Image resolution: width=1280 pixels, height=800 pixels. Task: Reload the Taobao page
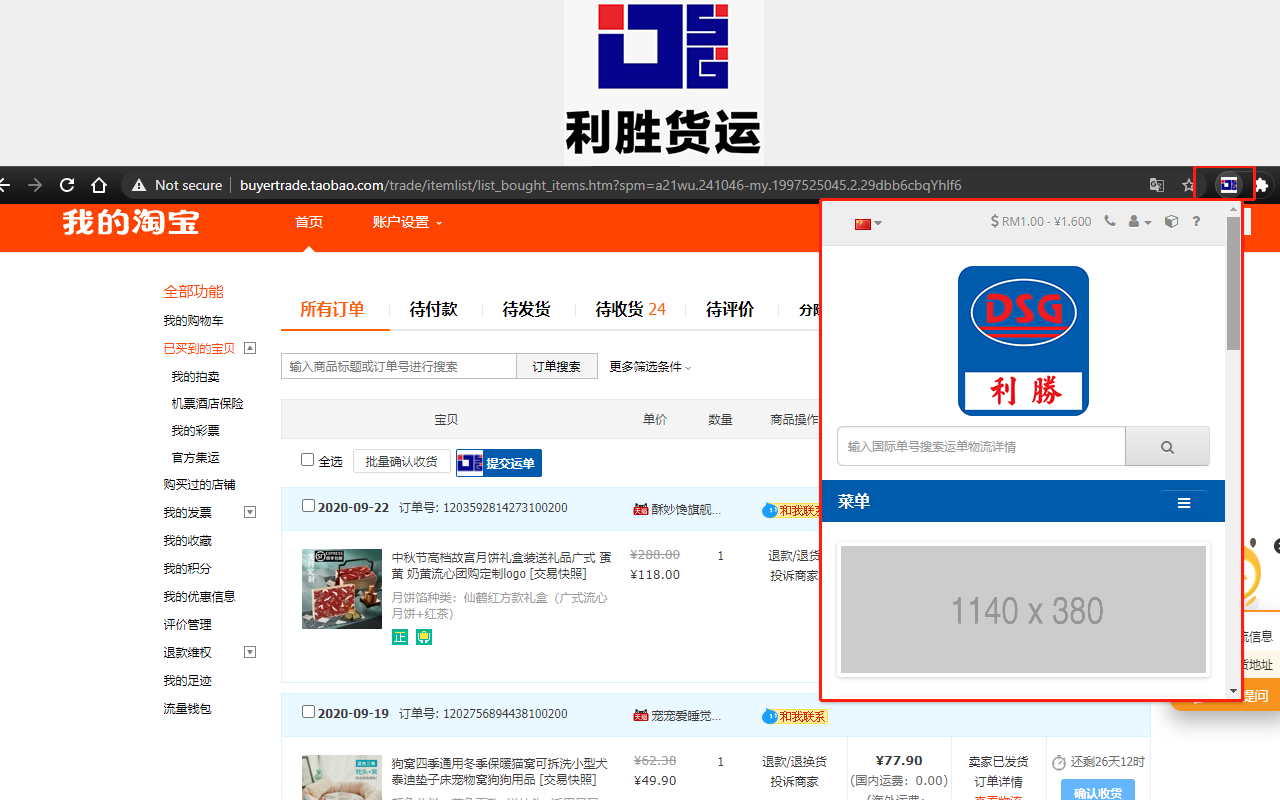67,185
